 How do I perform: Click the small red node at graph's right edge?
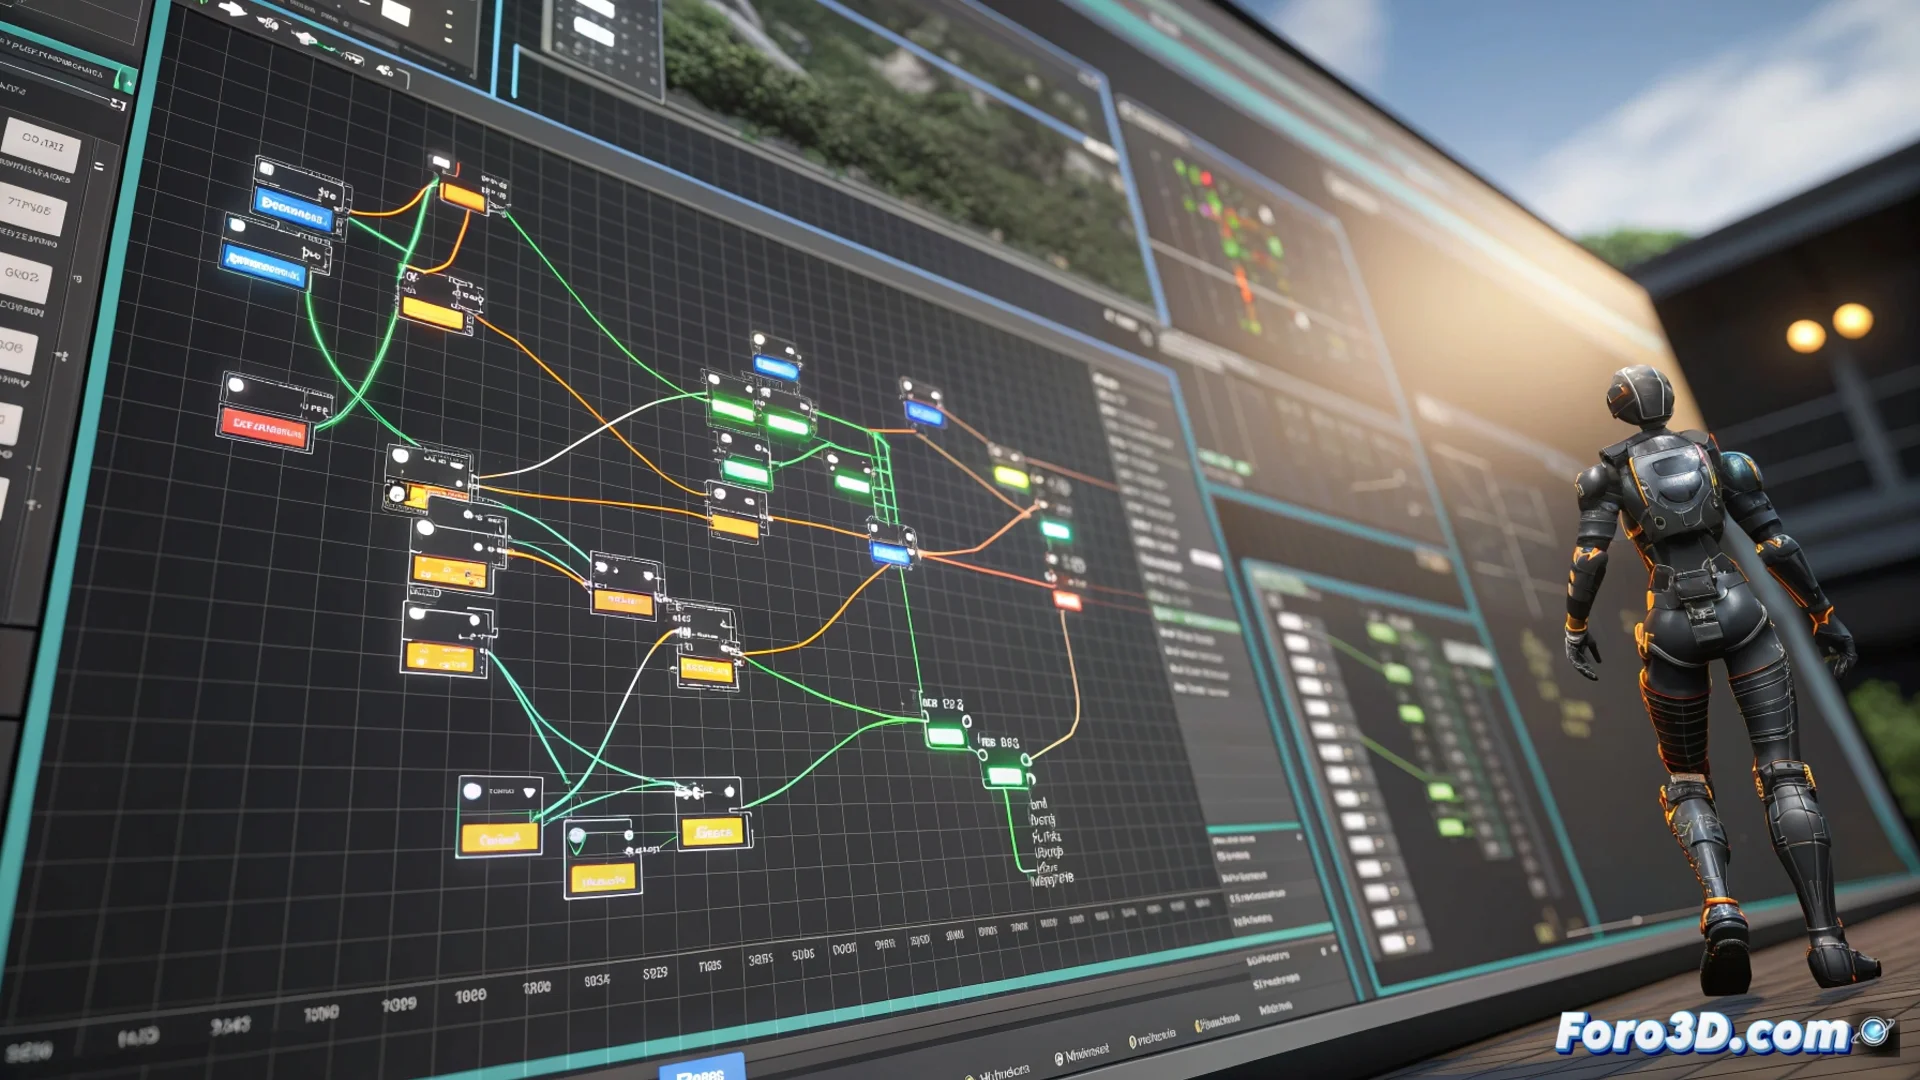[x=1067, y=600]
